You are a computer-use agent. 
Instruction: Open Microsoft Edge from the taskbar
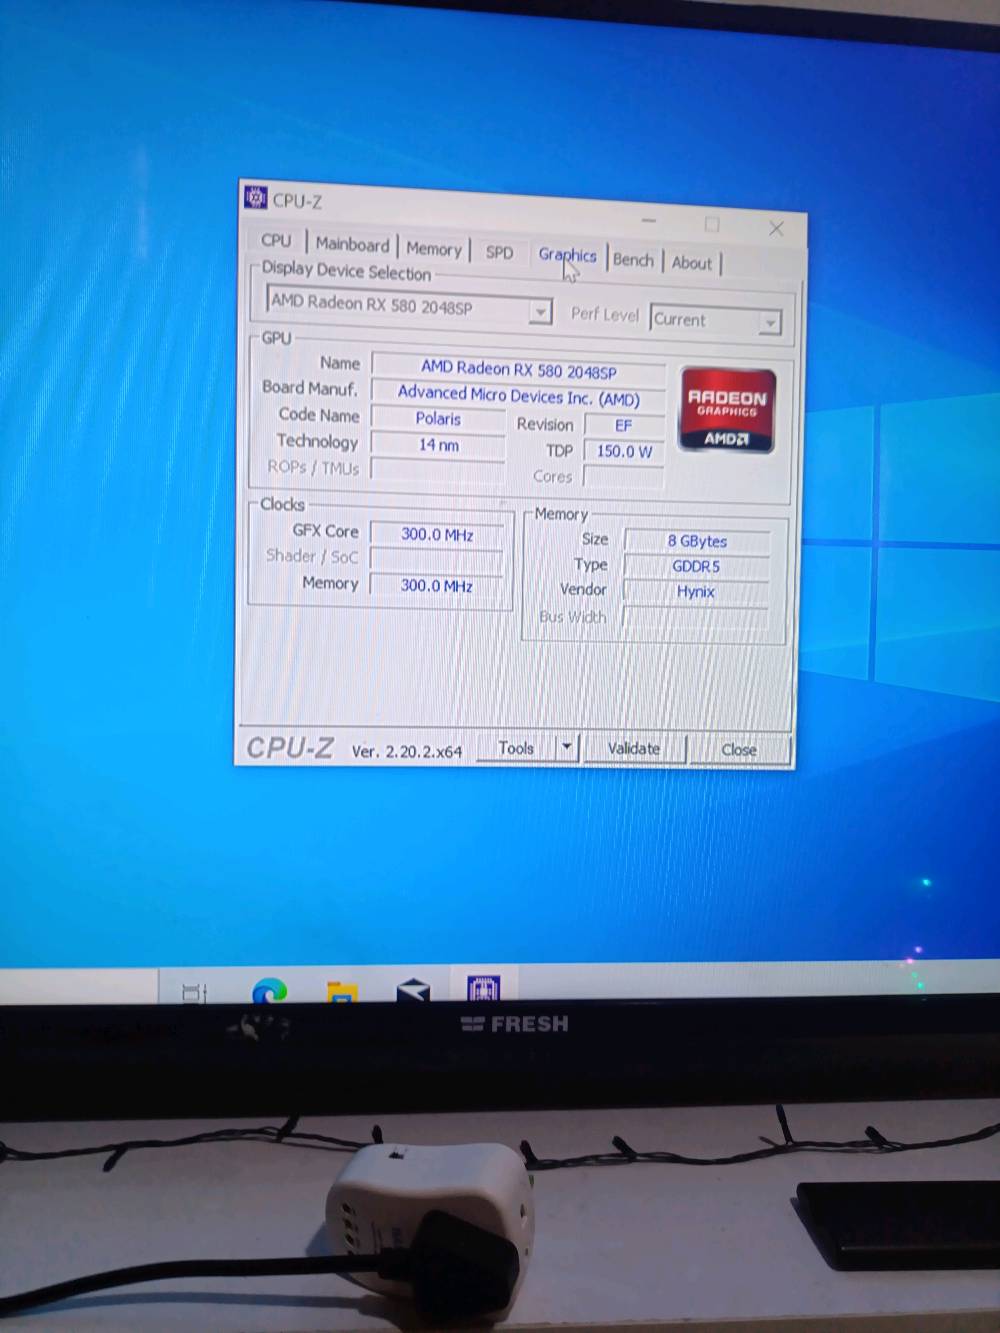[x=269, y=991]
